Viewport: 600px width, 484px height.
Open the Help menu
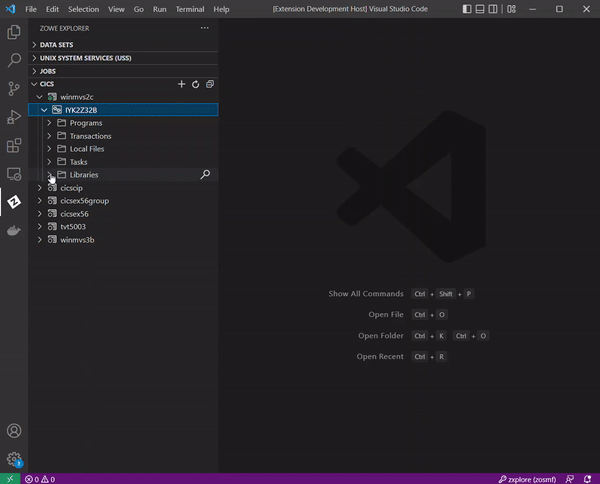(221, 9)
